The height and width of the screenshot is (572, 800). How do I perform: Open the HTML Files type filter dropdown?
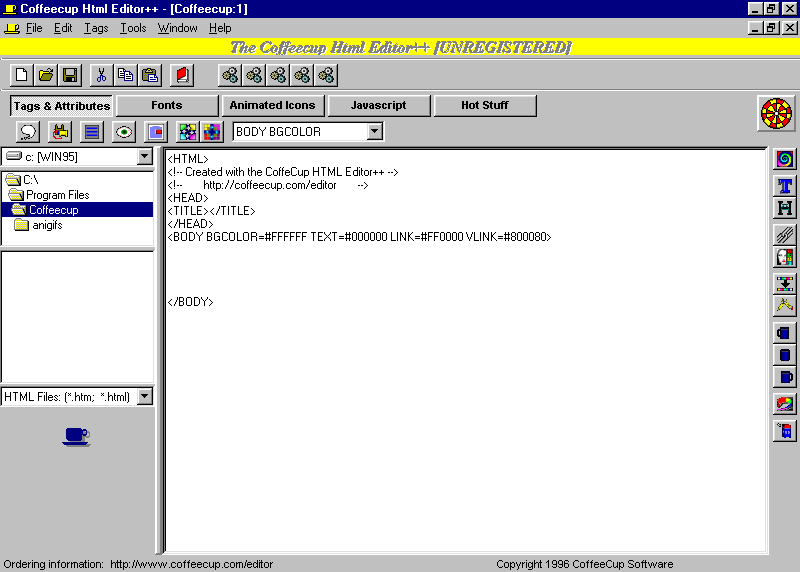145,396
